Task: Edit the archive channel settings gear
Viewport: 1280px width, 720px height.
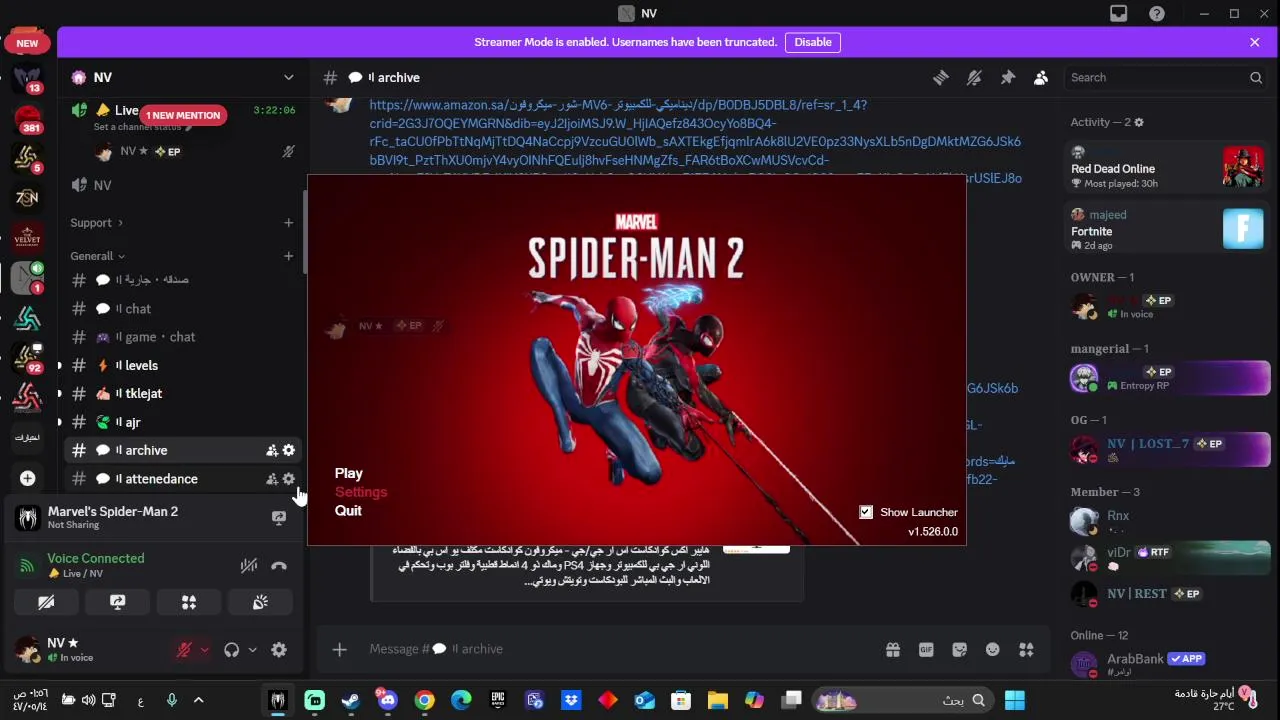Action: click(289, 451)
